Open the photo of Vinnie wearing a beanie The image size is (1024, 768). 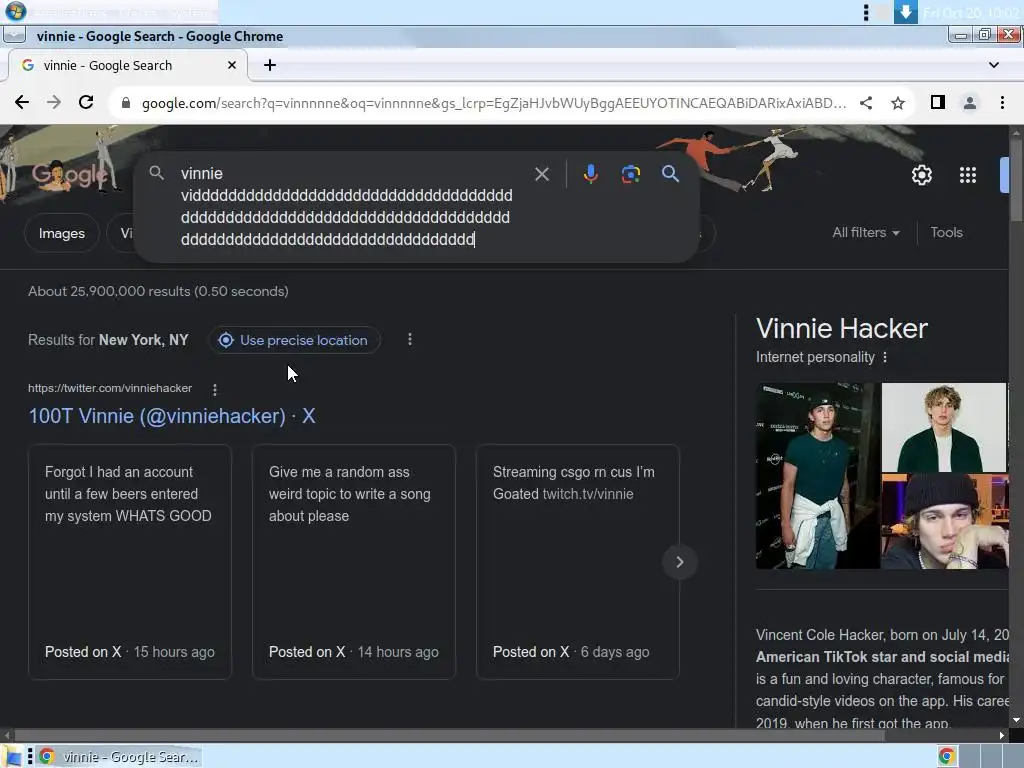pos(944,521)
